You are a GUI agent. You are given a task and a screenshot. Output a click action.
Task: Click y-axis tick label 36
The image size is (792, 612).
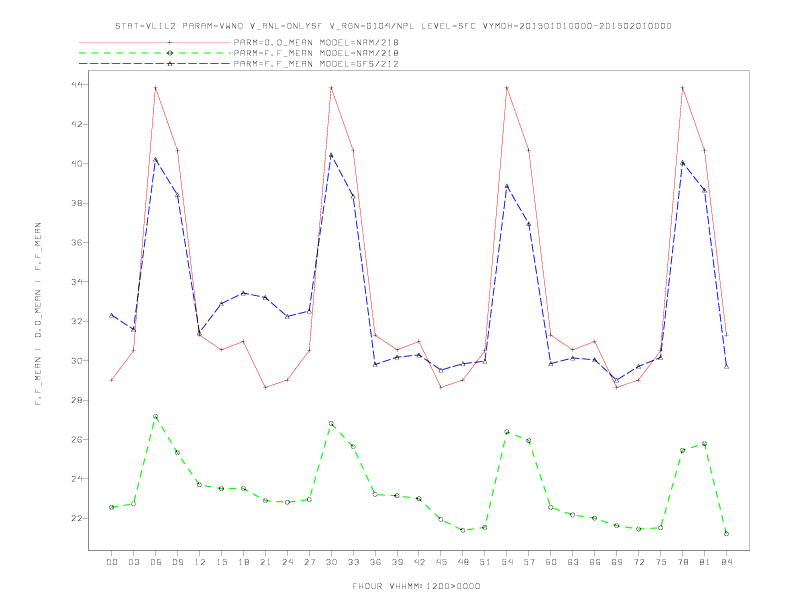[x=76, y=242]
